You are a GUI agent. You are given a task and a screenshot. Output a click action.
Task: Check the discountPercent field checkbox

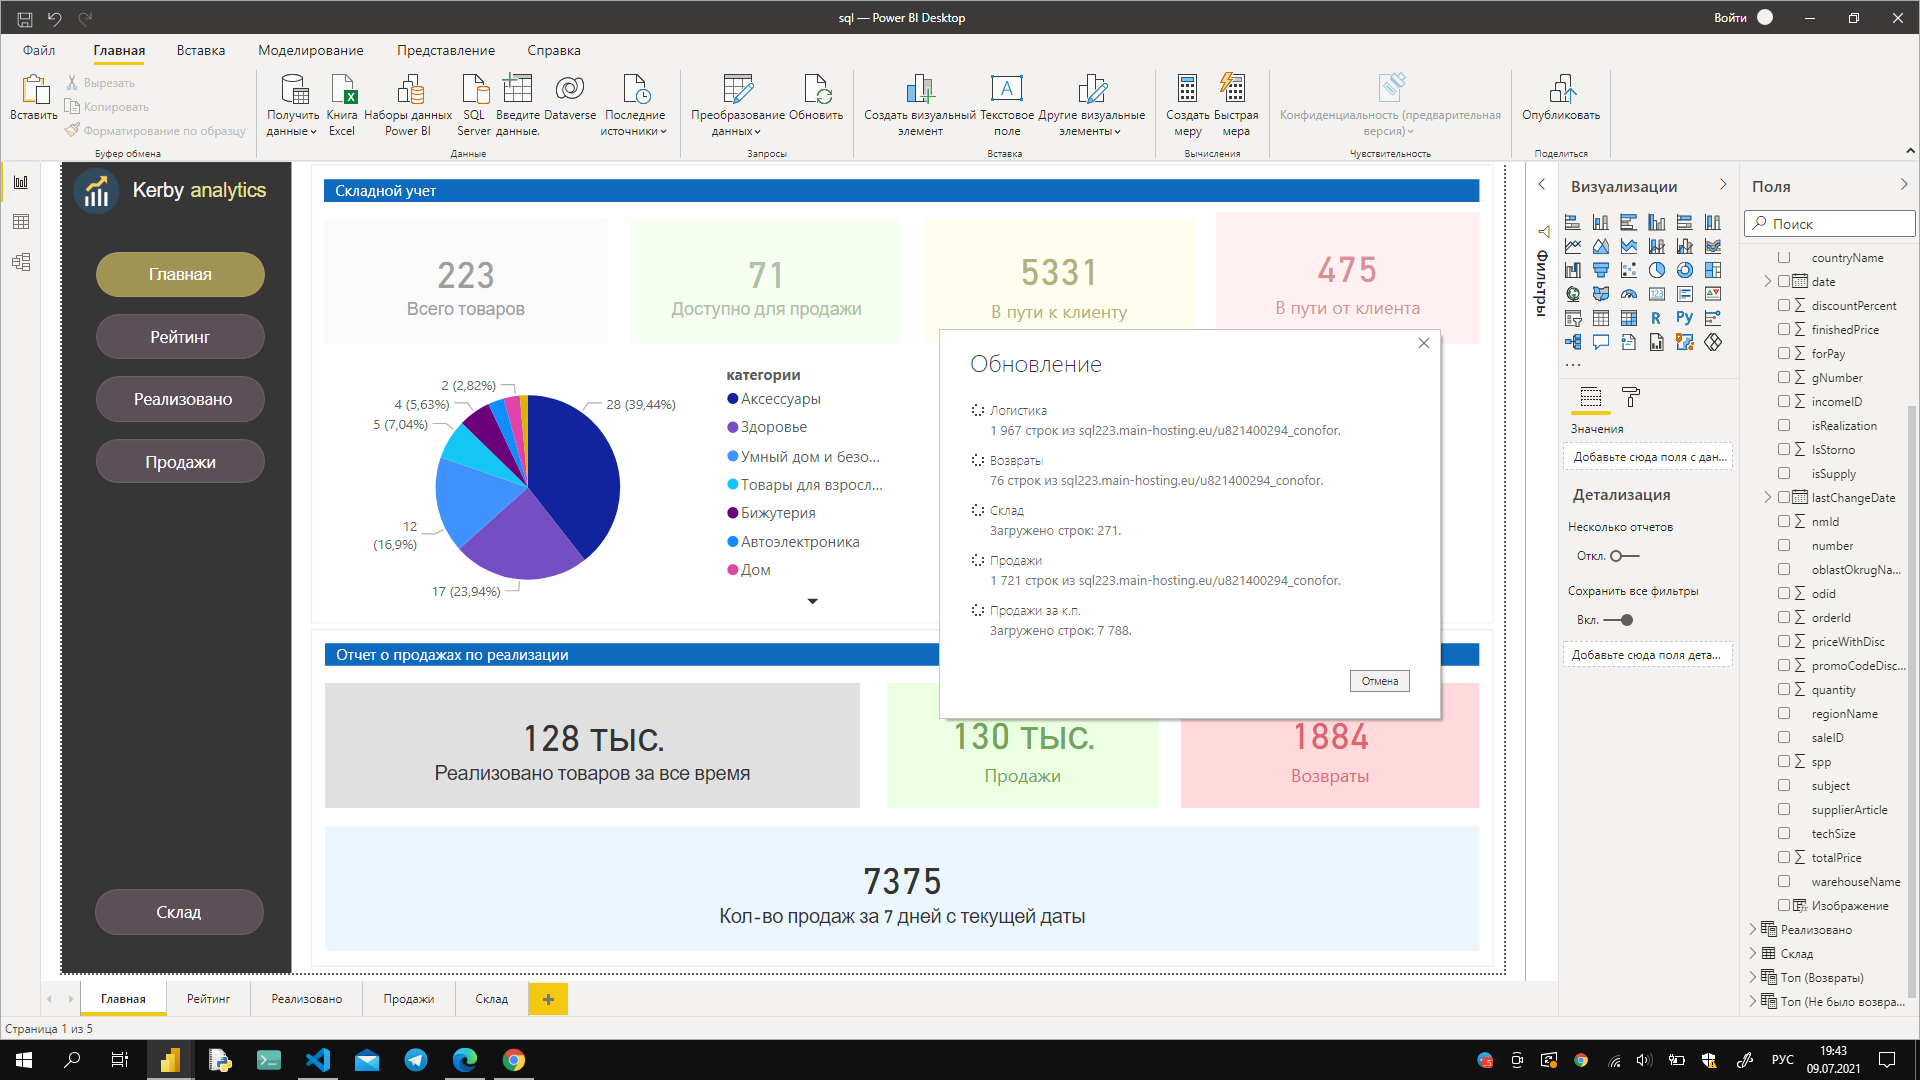tap(1784, 305)
